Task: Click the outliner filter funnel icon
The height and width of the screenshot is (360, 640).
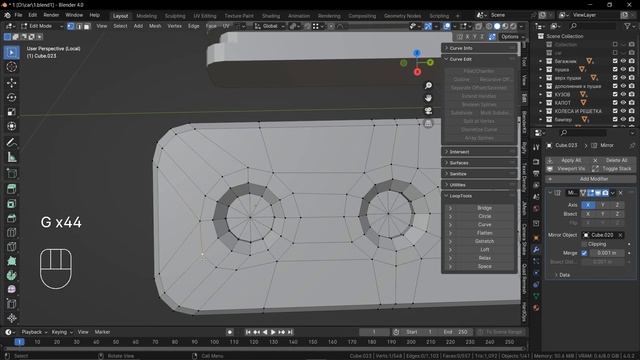Action: (627, 26)
